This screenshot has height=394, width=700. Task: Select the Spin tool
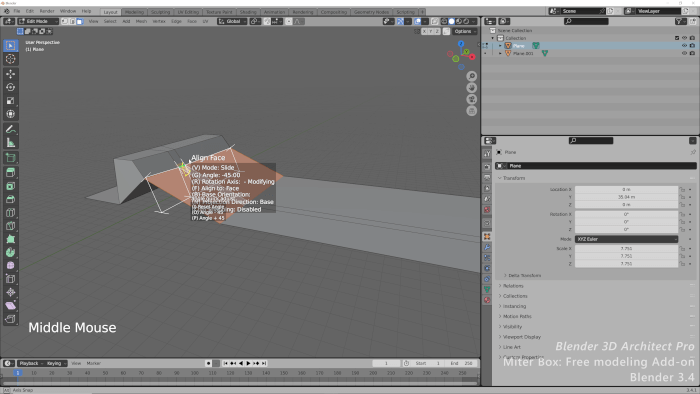click(11, 253)
